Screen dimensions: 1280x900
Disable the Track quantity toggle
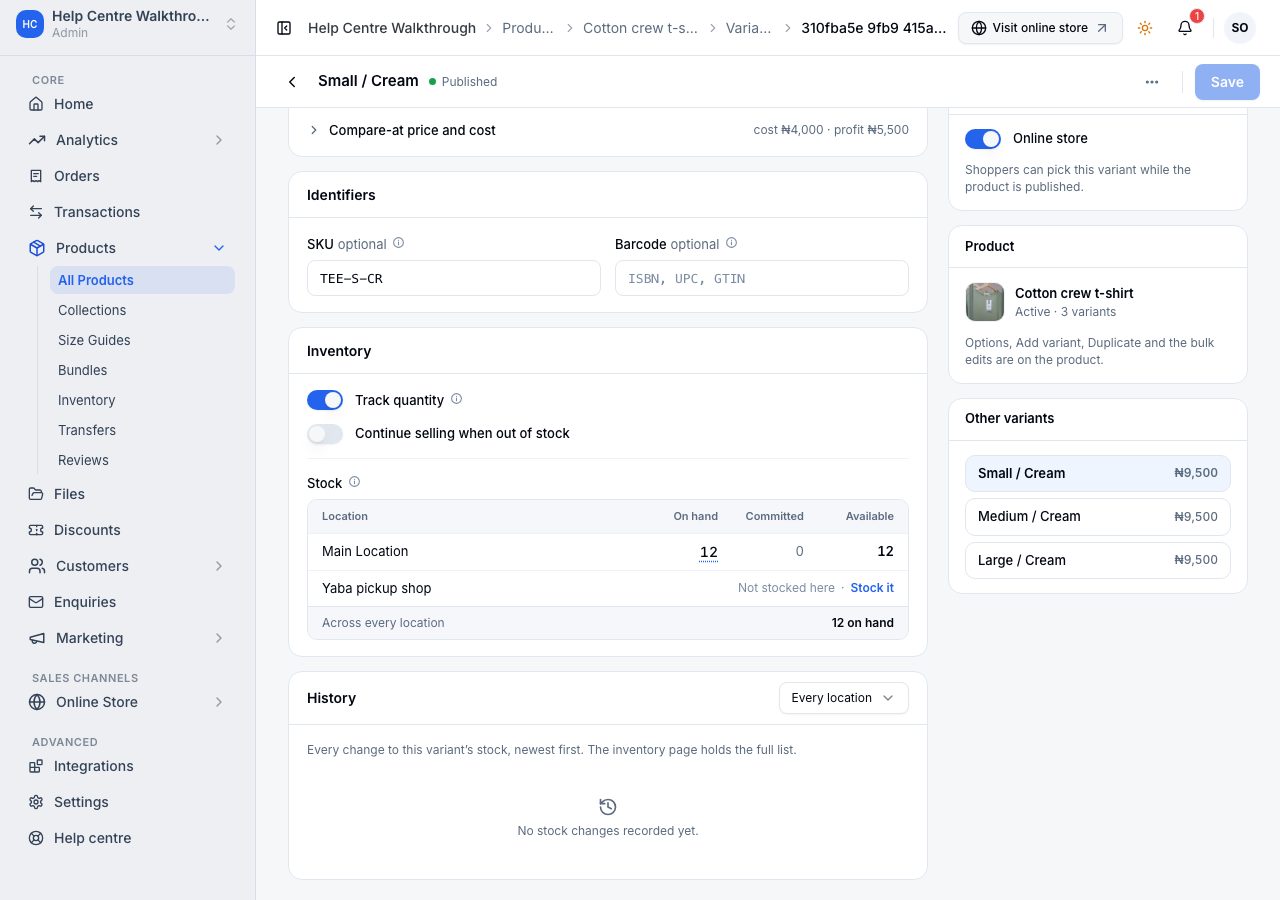tap(325, 400)
